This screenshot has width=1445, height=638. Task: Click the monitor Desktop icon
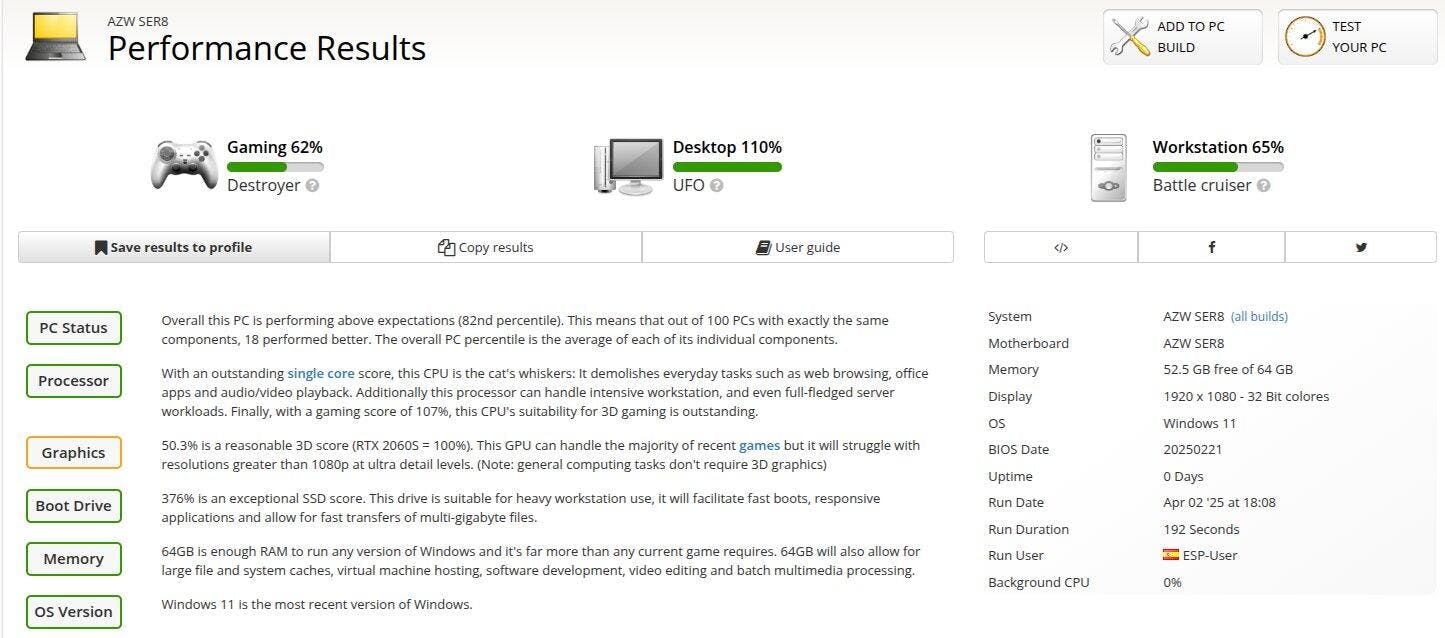point(628,166)
